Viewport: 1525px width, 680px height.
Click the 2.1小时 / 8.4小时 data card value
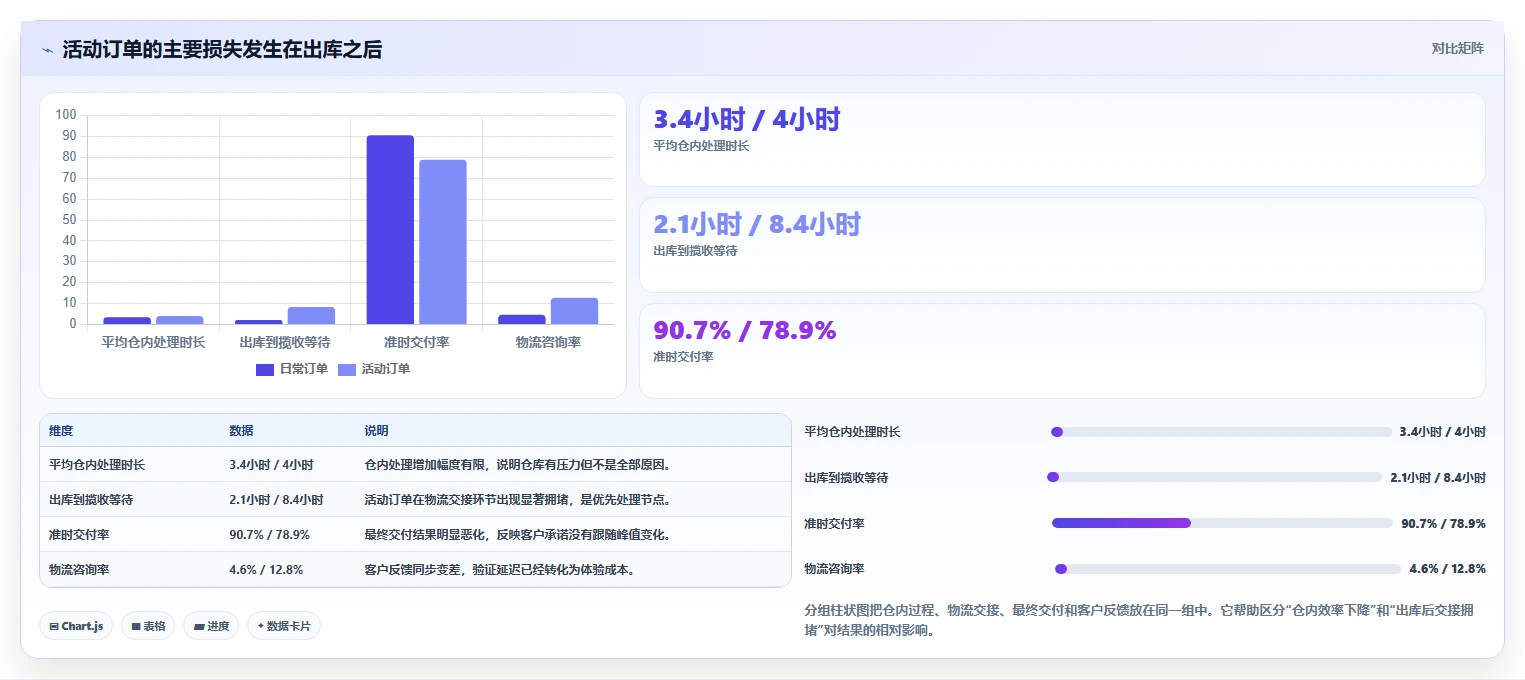click(757, 224)
